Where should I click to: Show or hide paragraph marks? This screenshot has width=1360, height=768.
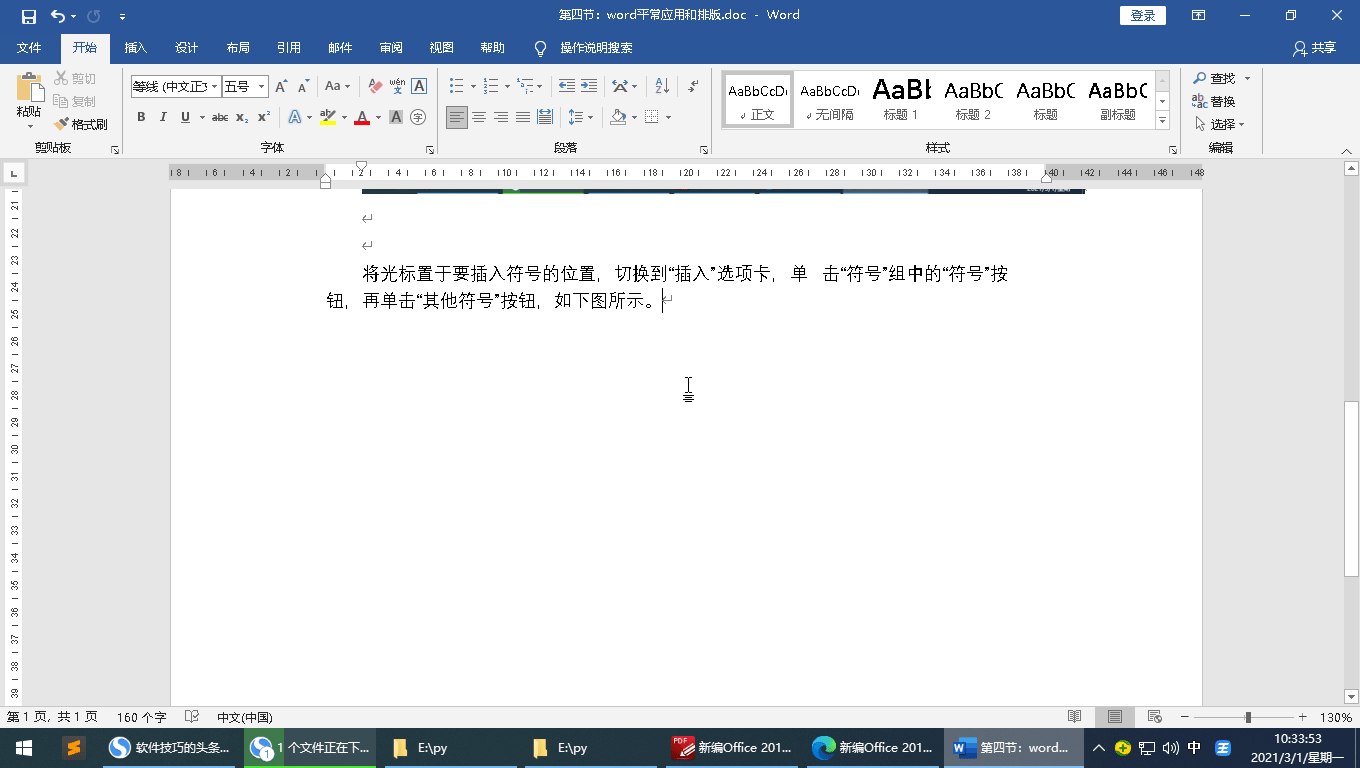point(691,87)
